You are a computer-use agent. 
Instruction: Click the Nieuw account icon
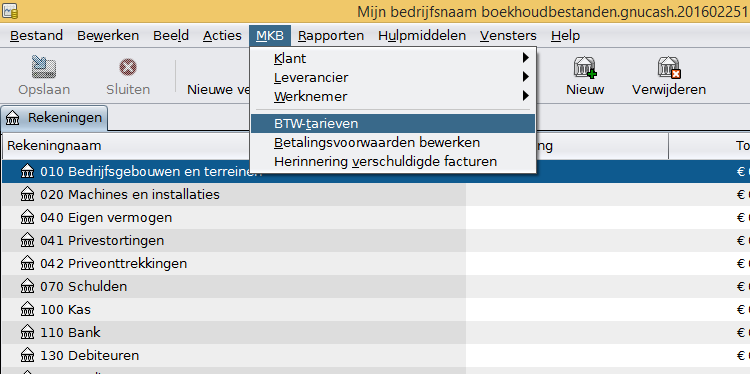tap(585, 67)
